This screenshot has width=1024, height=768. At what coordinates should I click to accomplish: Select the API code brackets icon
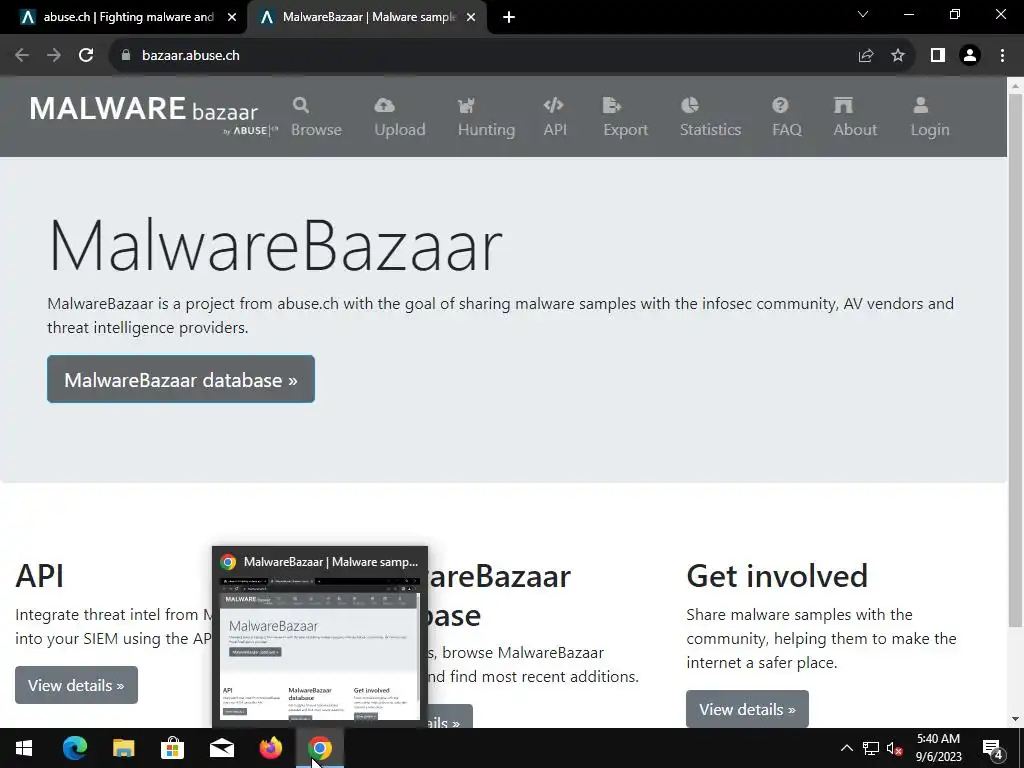pyautogui.click(x=553, y=104)
